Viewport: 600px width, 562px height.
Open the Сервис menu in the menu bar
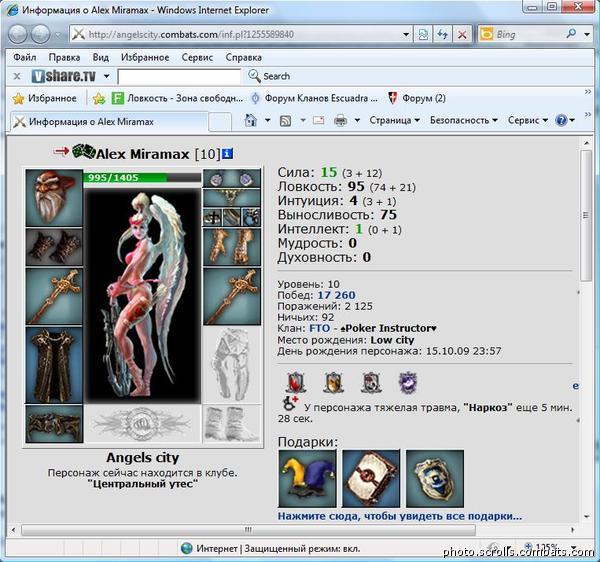[197, 57]
